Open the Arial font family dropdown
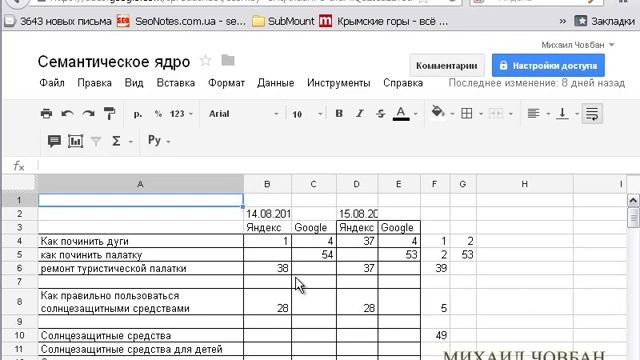 click(243, 114)
